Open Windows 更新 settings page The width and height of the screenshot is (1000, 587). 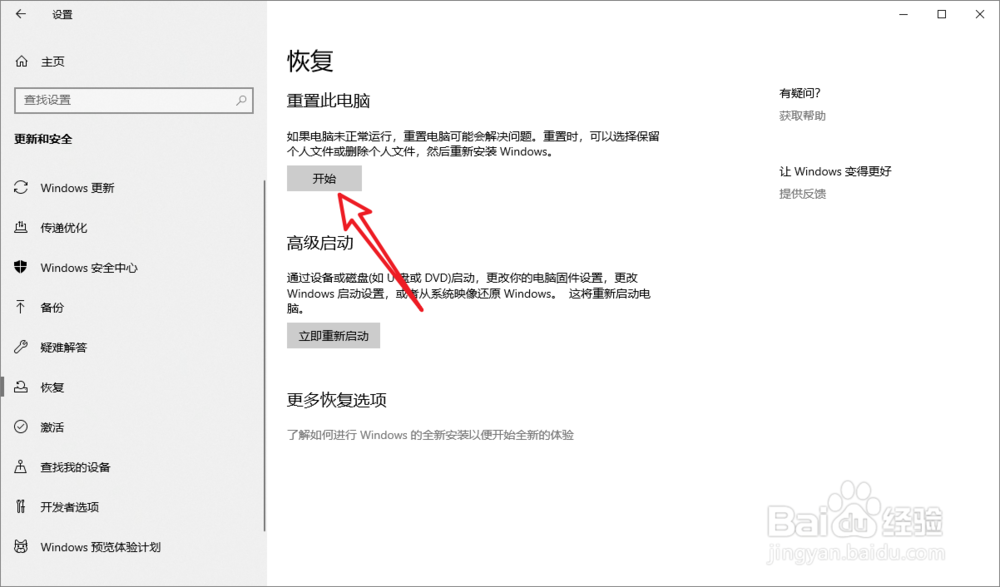pyautogui.click(x=77, y=188)
